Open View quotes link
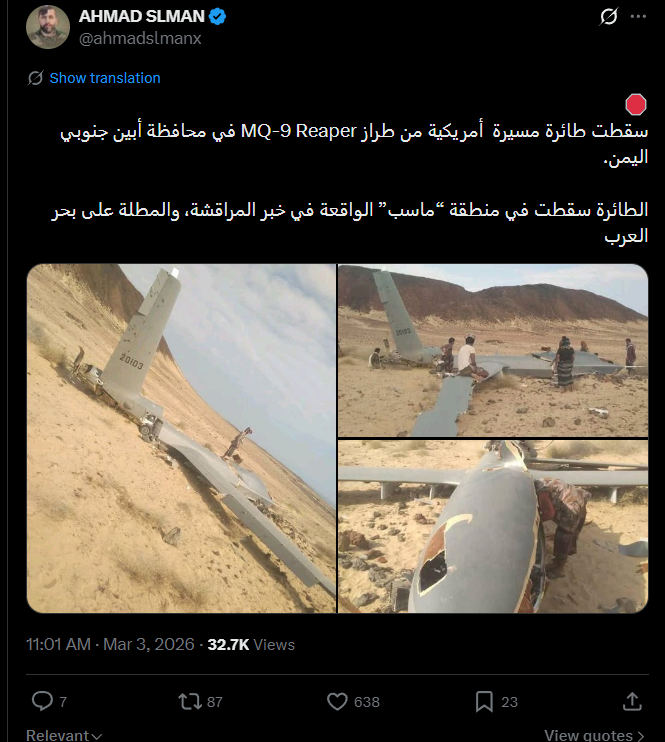Image resolution: width=665 pixels, height=742 pixels. pyautogui.click(x=594, y=735)
